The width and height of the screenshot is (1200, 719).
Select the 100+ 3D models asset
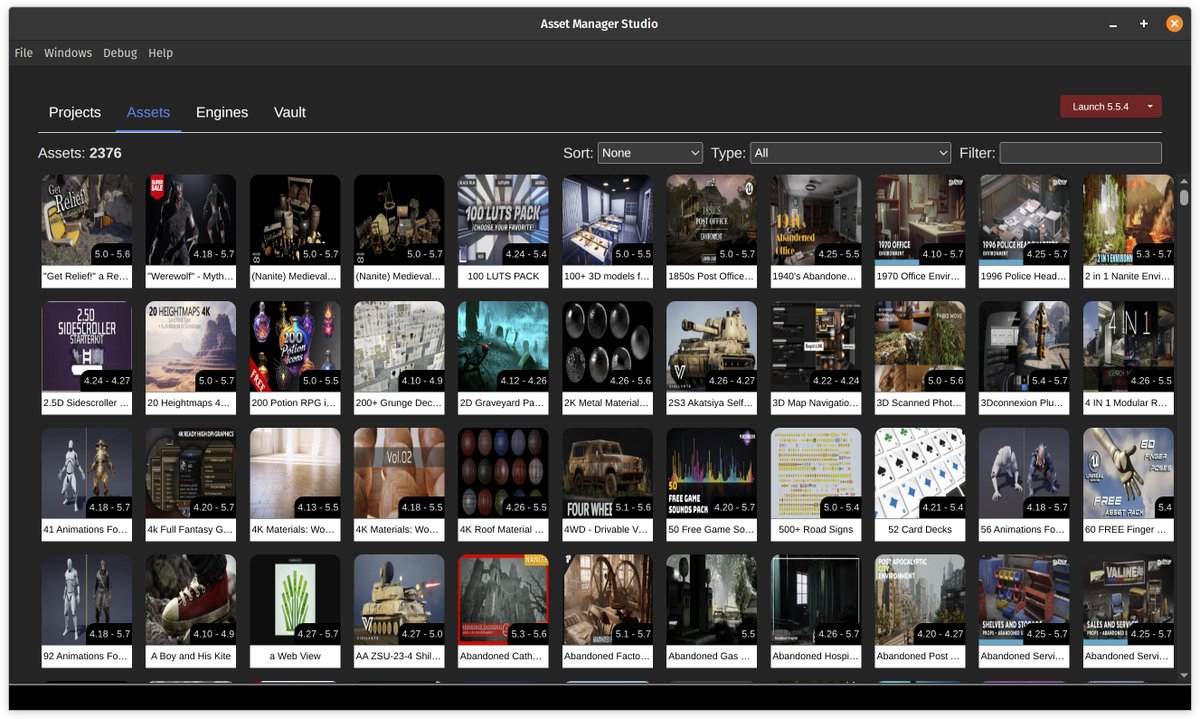point(607,231)
